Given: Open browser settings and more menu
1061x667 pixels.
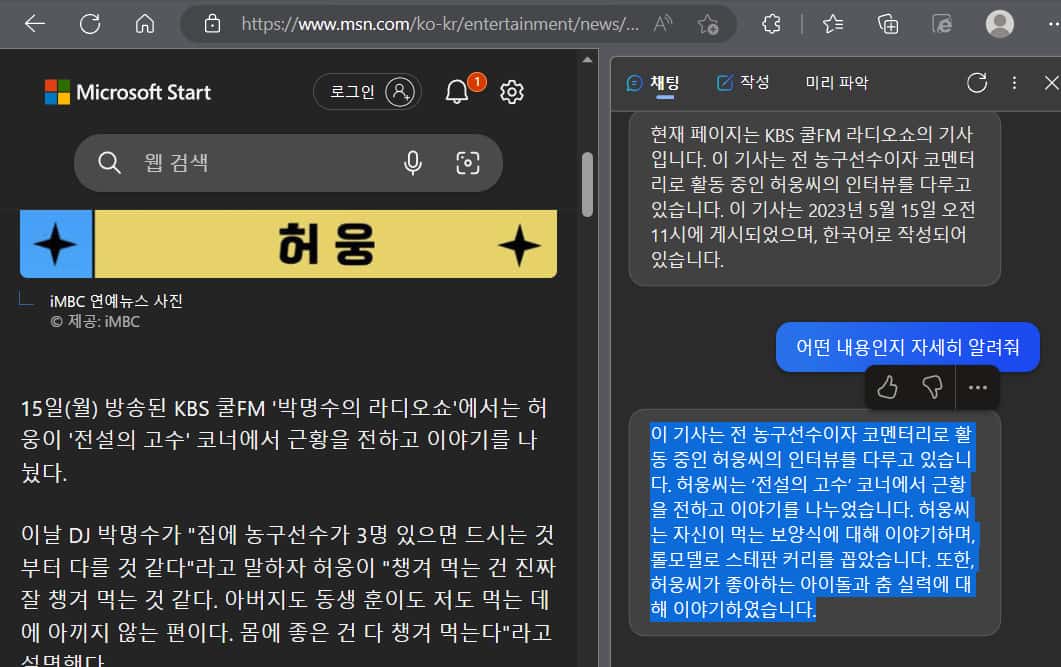Looking at the screenshot, I should click(1053, 24).
